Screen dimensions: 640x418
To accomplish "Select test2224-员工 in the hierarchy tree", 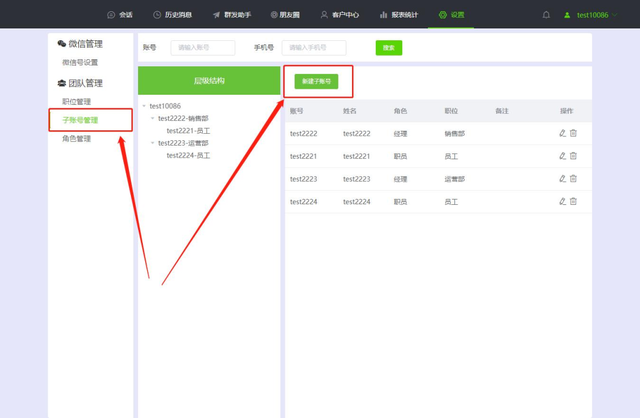I will click(x=188, y=156).
